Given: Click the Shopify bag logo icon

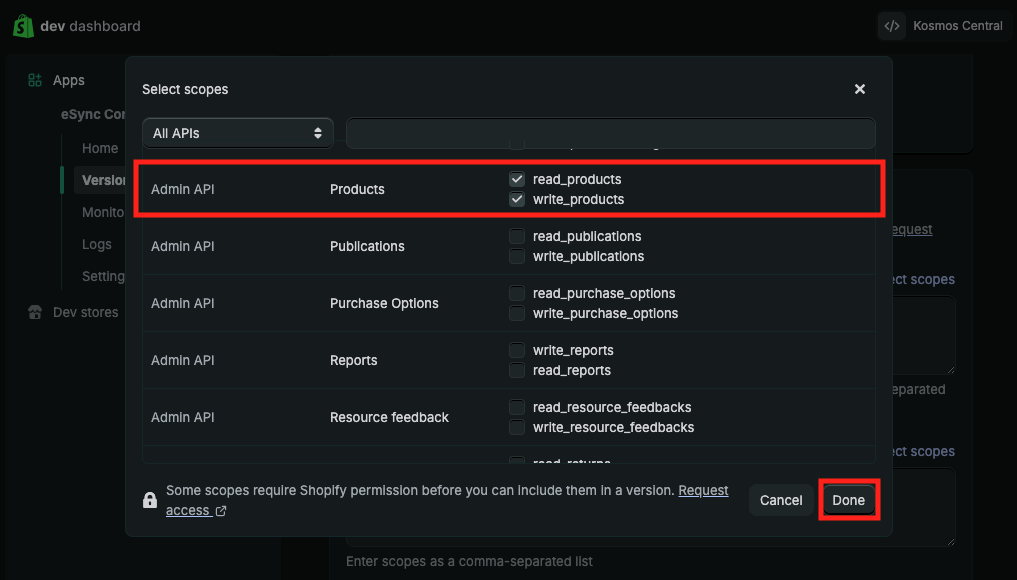Looking at the screenshot, I should click(23, 26).
